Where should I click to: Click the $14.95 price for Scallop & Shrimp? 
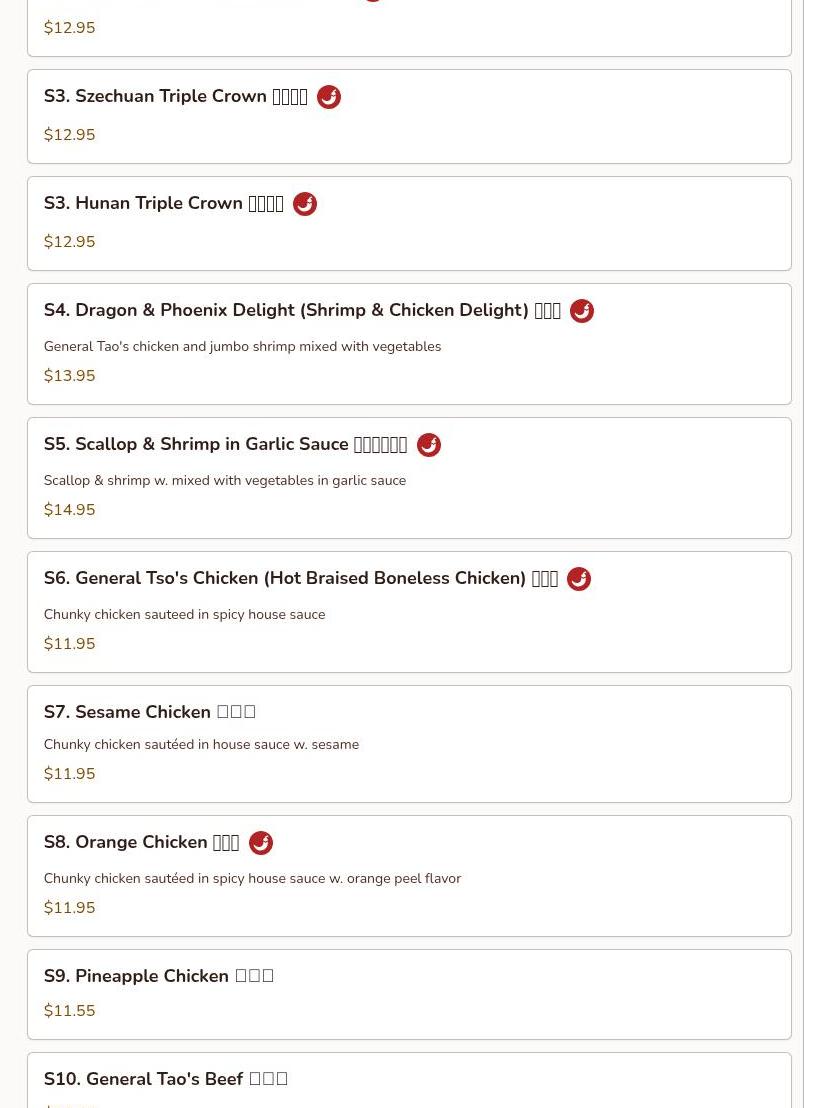69,510
